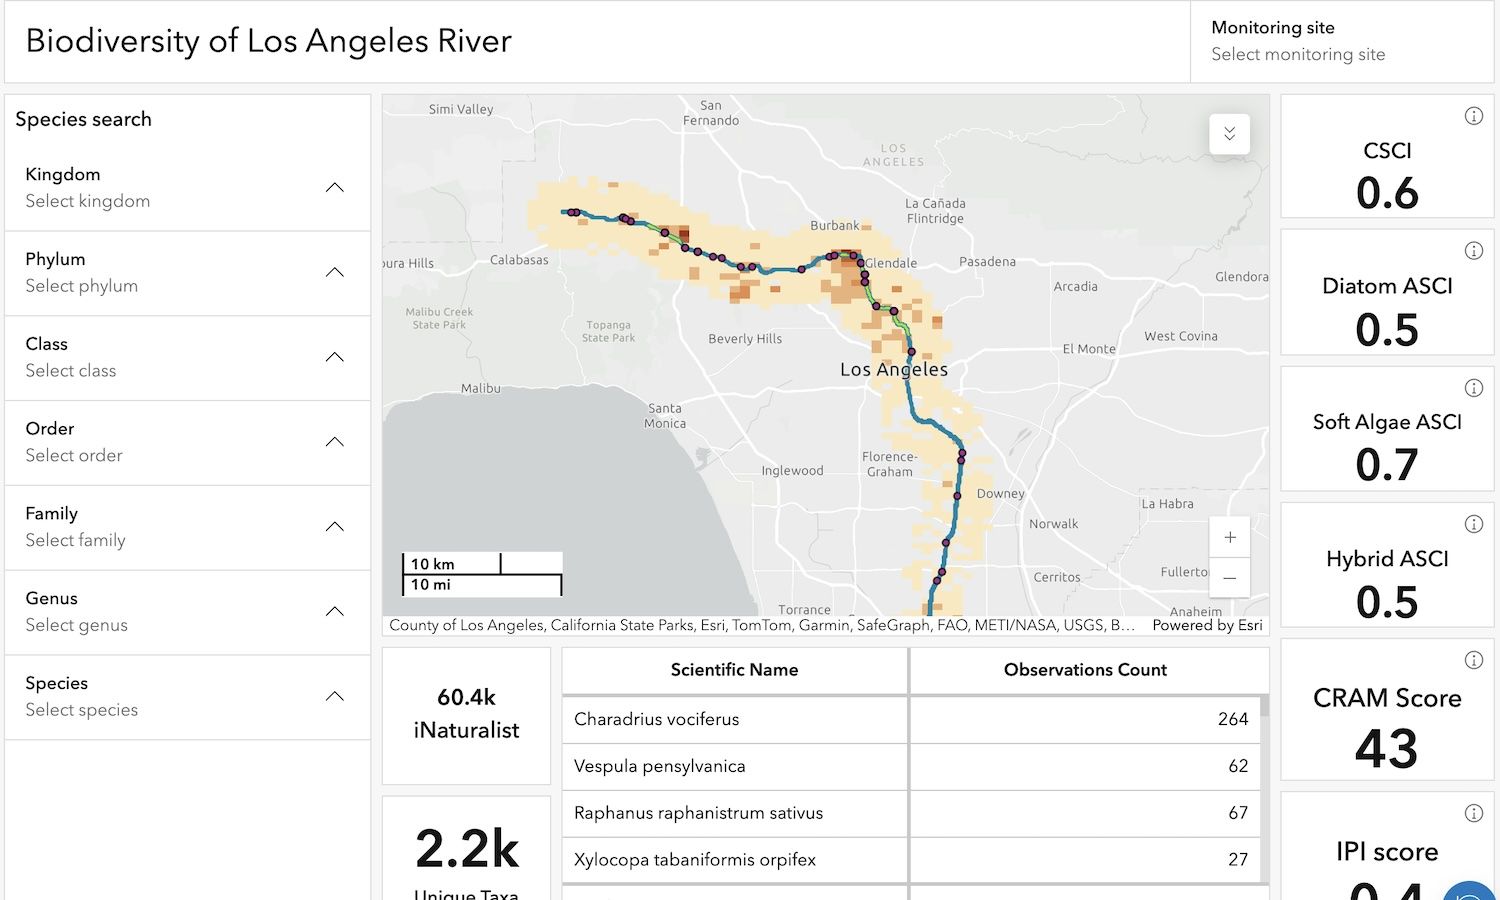Screen dimensions: 1500x900
Task: Click the Powered by Esri link
Action: (x=1207, y=625)
